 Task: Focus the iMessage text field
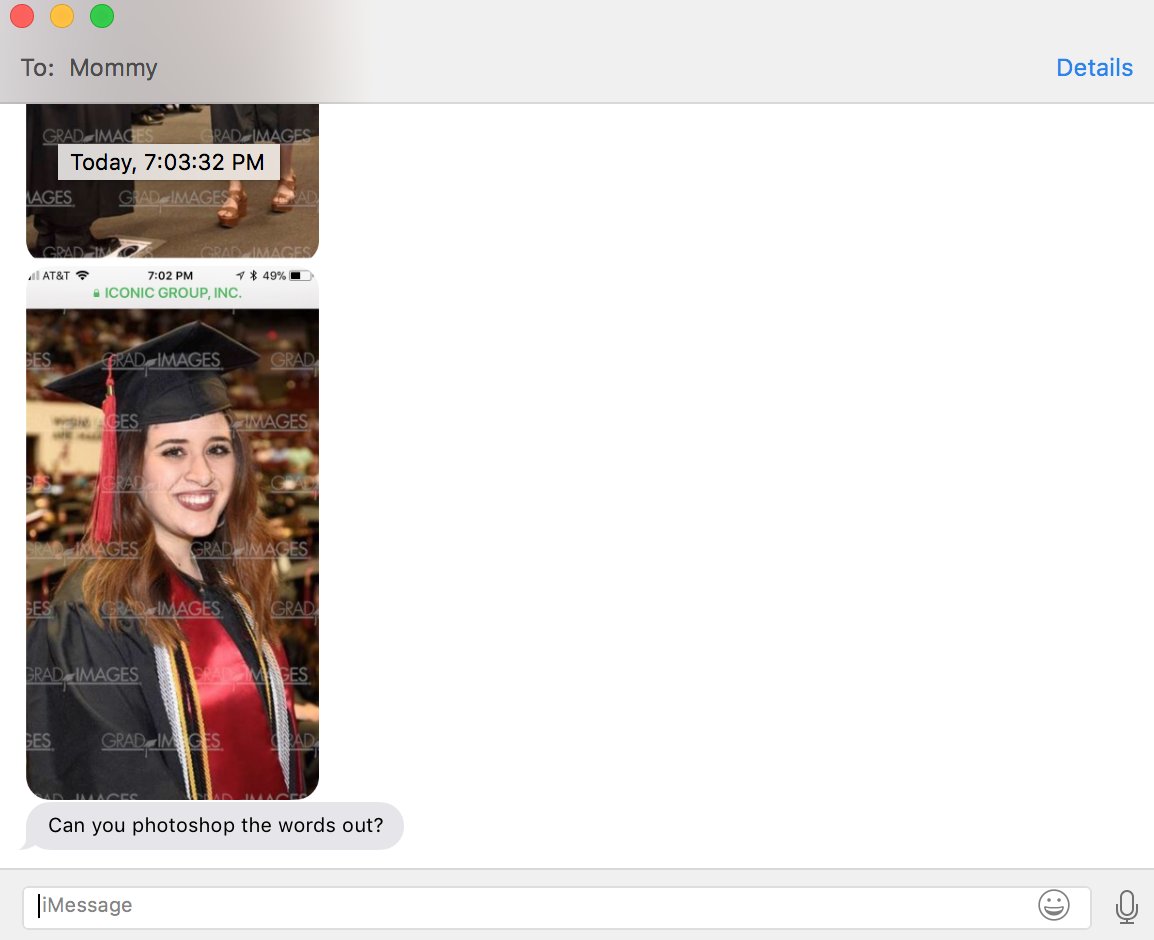pyautogui.click(x=556, y=906)
